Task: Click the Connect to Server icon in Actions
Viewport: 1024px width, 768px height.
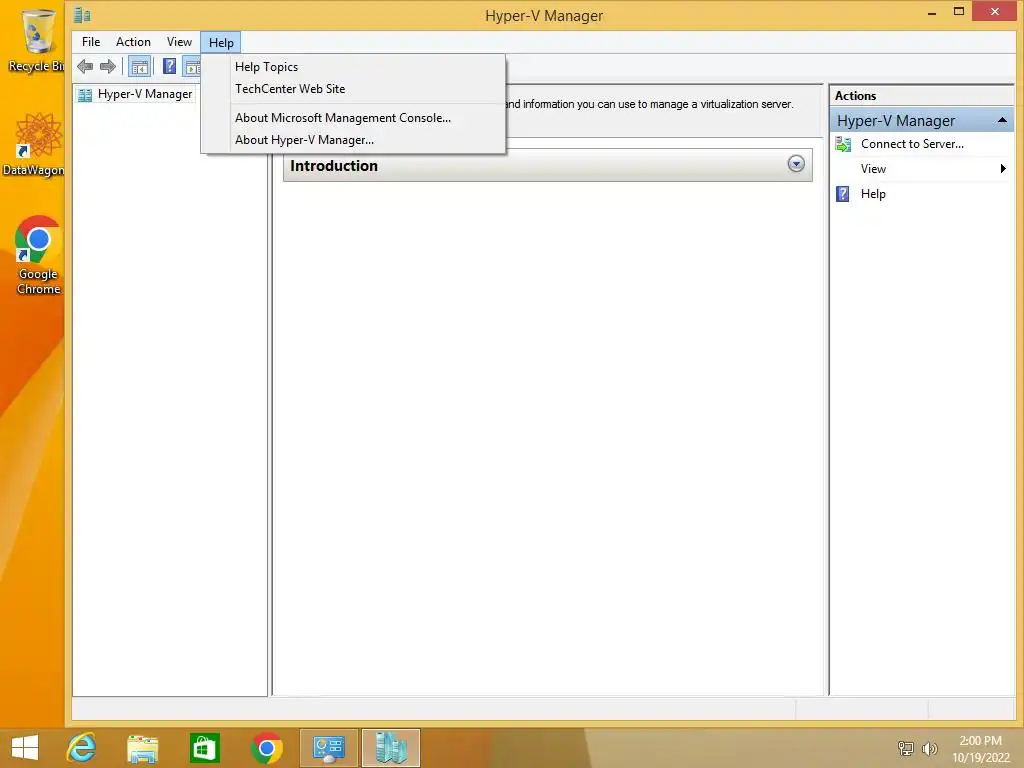Action: (x=843, y=144)
